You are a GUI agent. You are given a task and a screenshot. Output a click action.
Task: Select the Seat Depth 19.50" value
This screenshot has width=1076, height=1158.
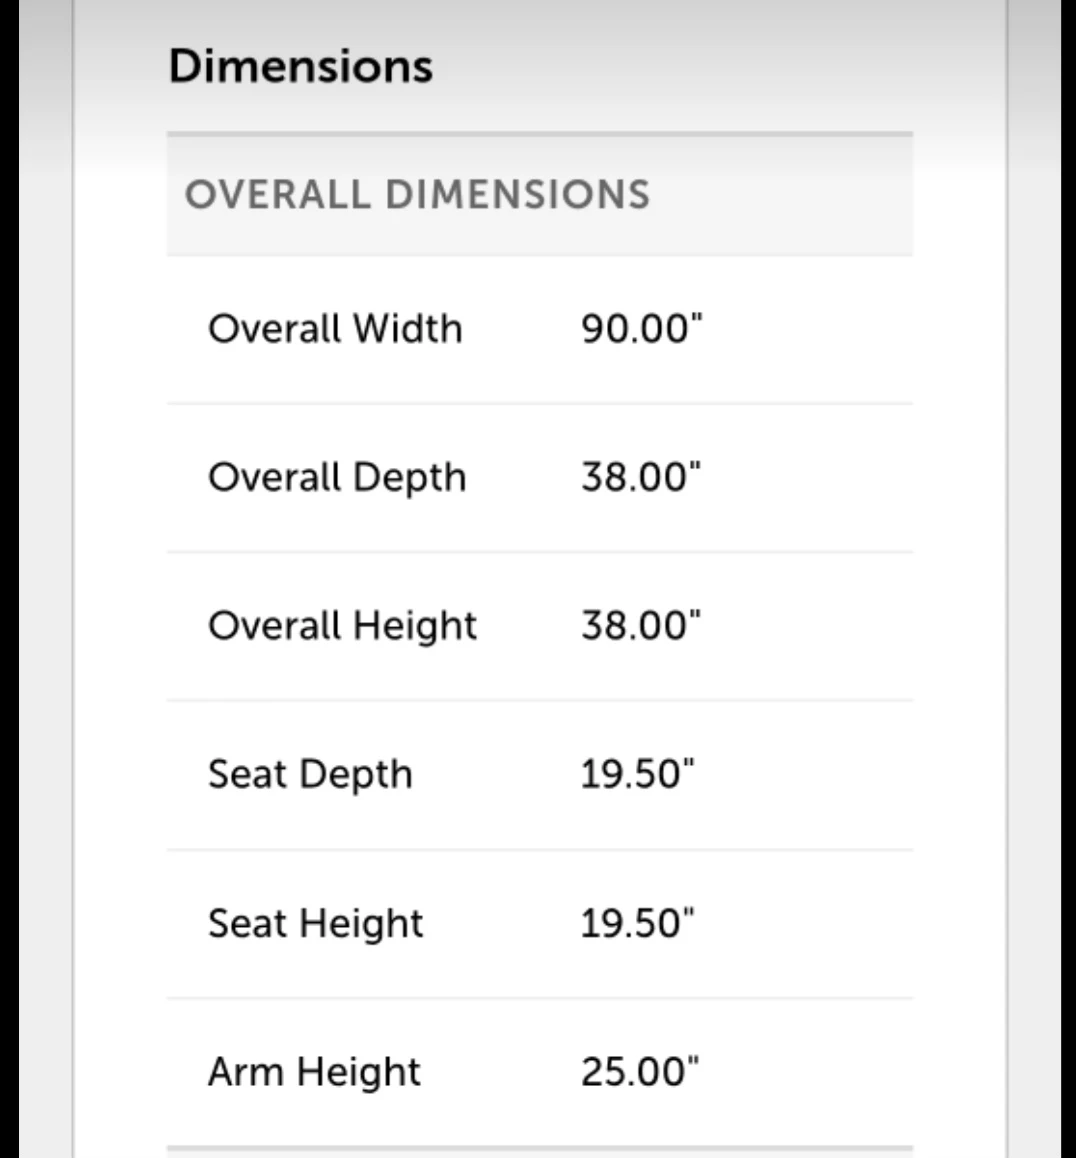[637, 774]
